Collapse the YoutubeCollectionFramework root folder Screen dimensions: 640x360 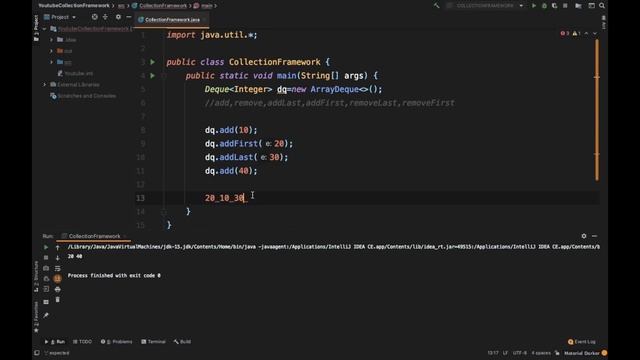44,29
